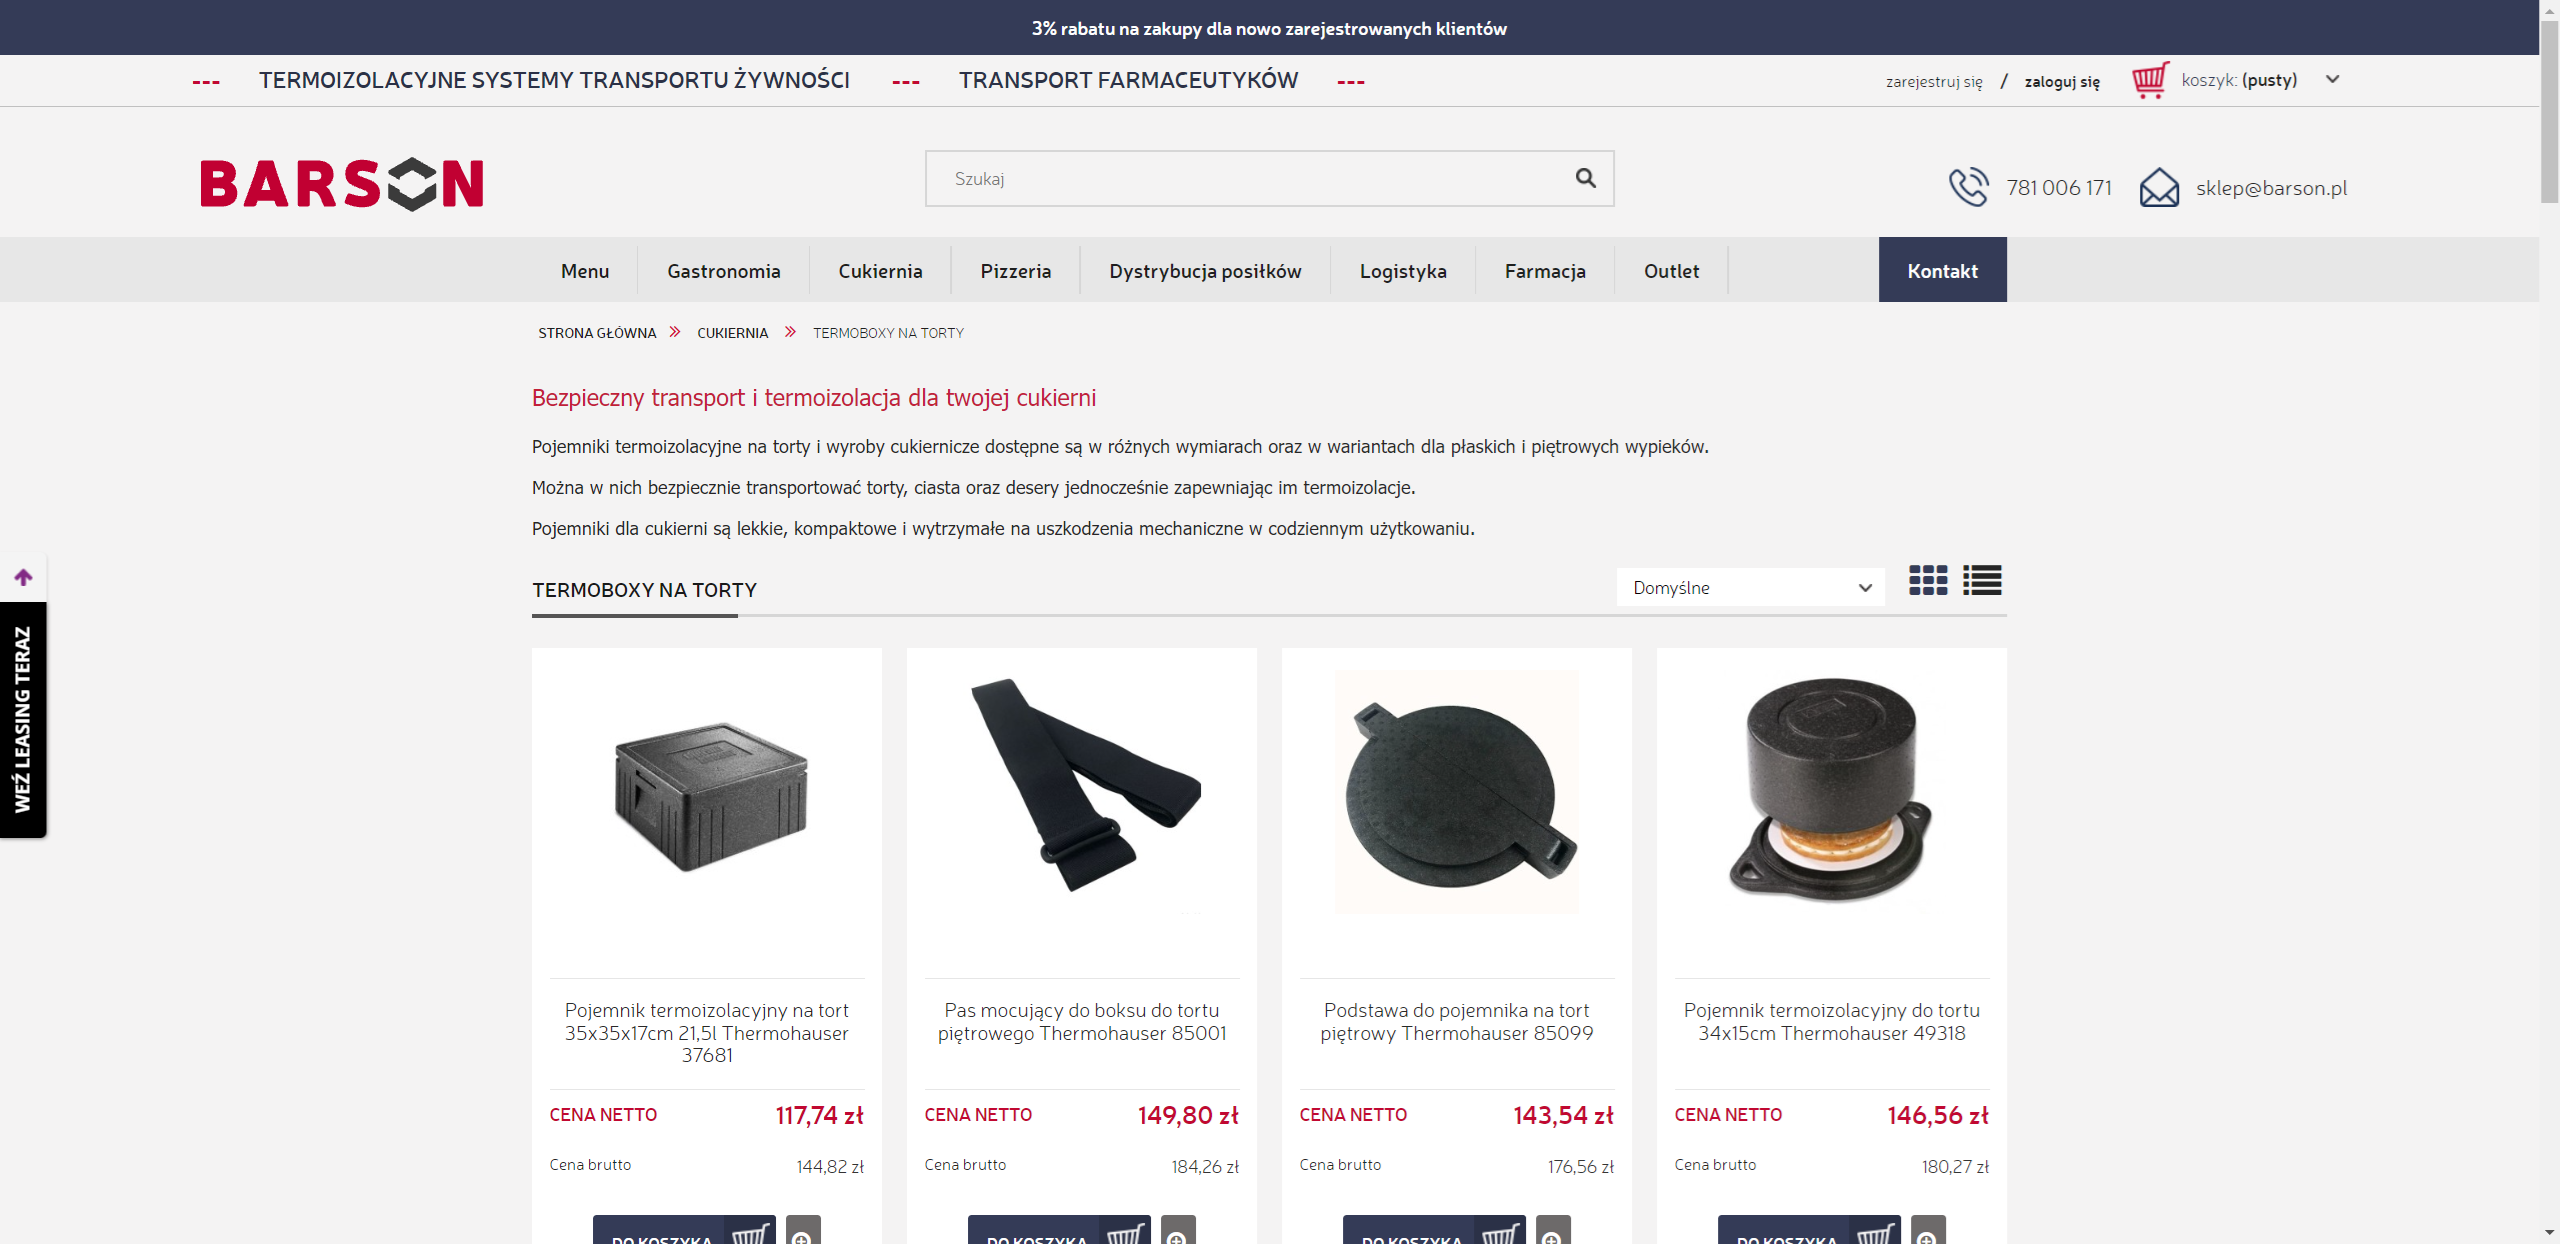
Task: Switch to list view layout
Action: pyautogui.click(x=1981, y=580)
